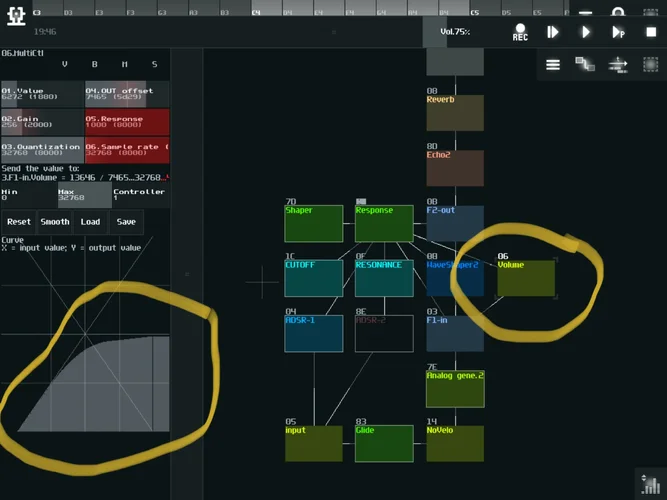667x500 pixels.
Task: Select the CUTOFF module
Action: point(314,278)
